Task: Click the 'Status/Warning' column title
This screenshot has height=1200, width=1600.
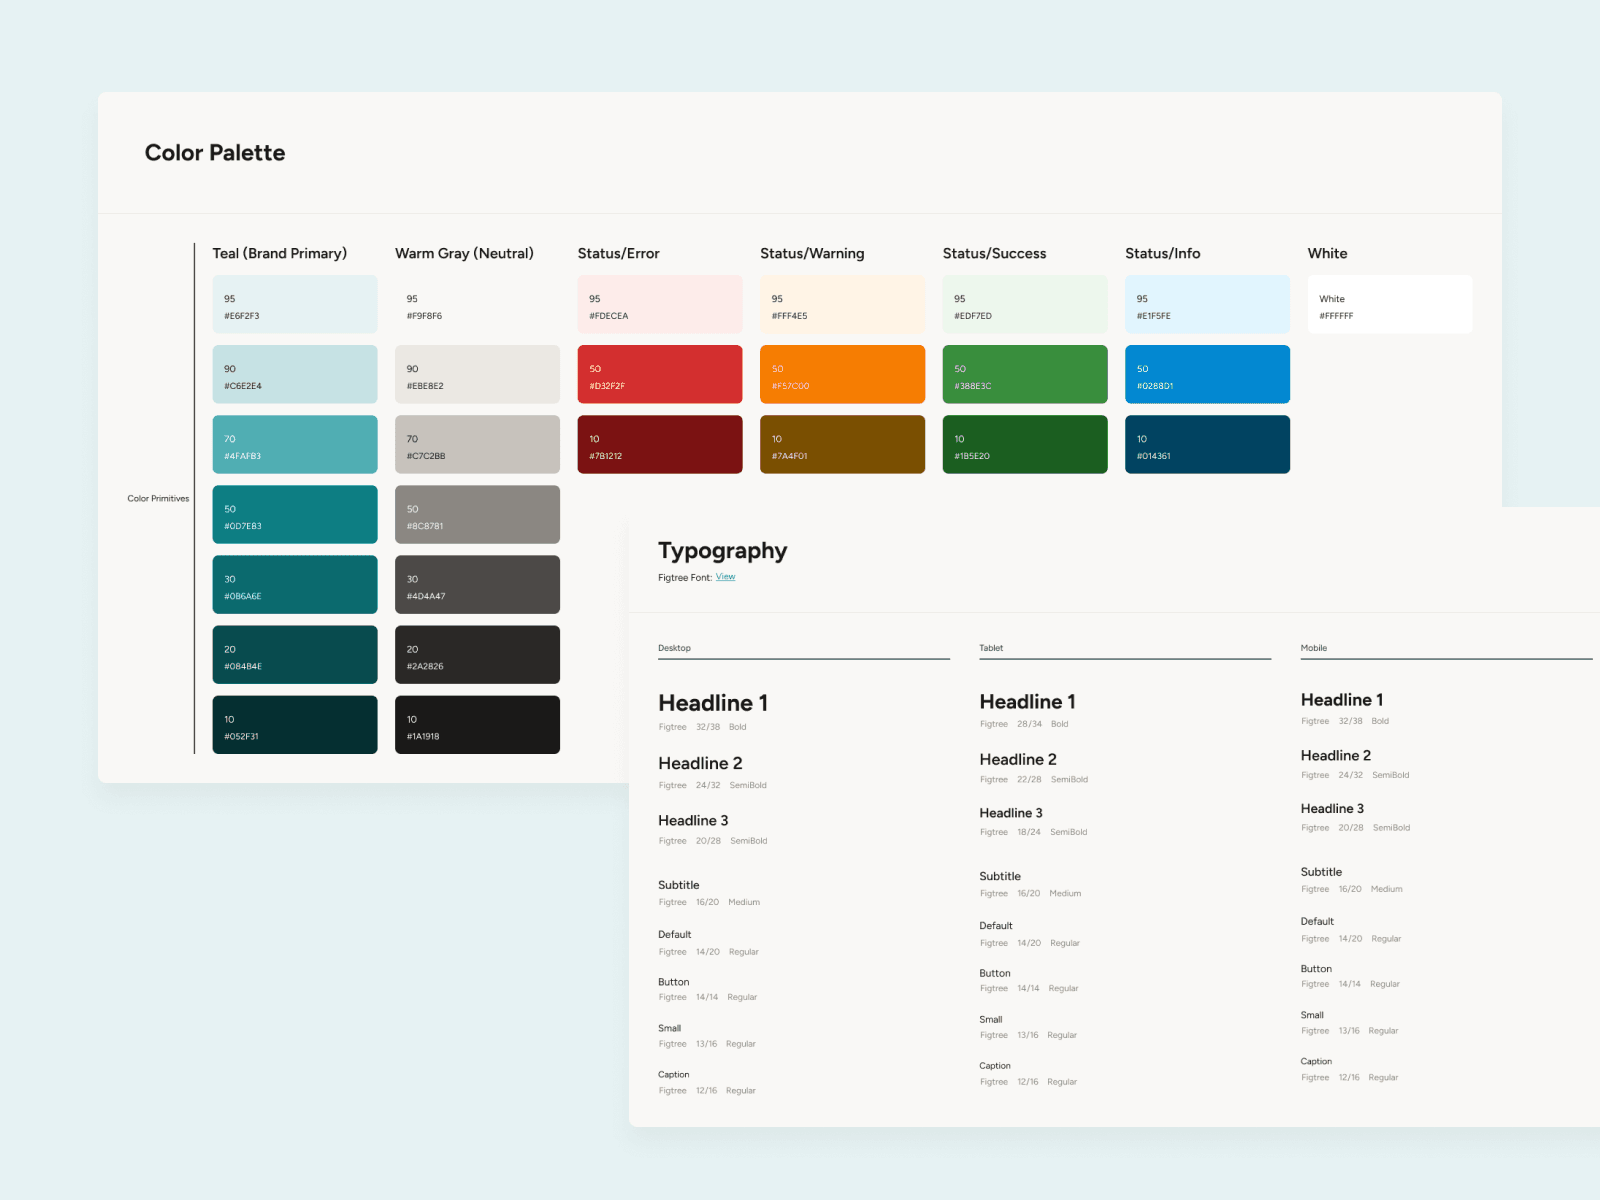Action: click(812, 254)
